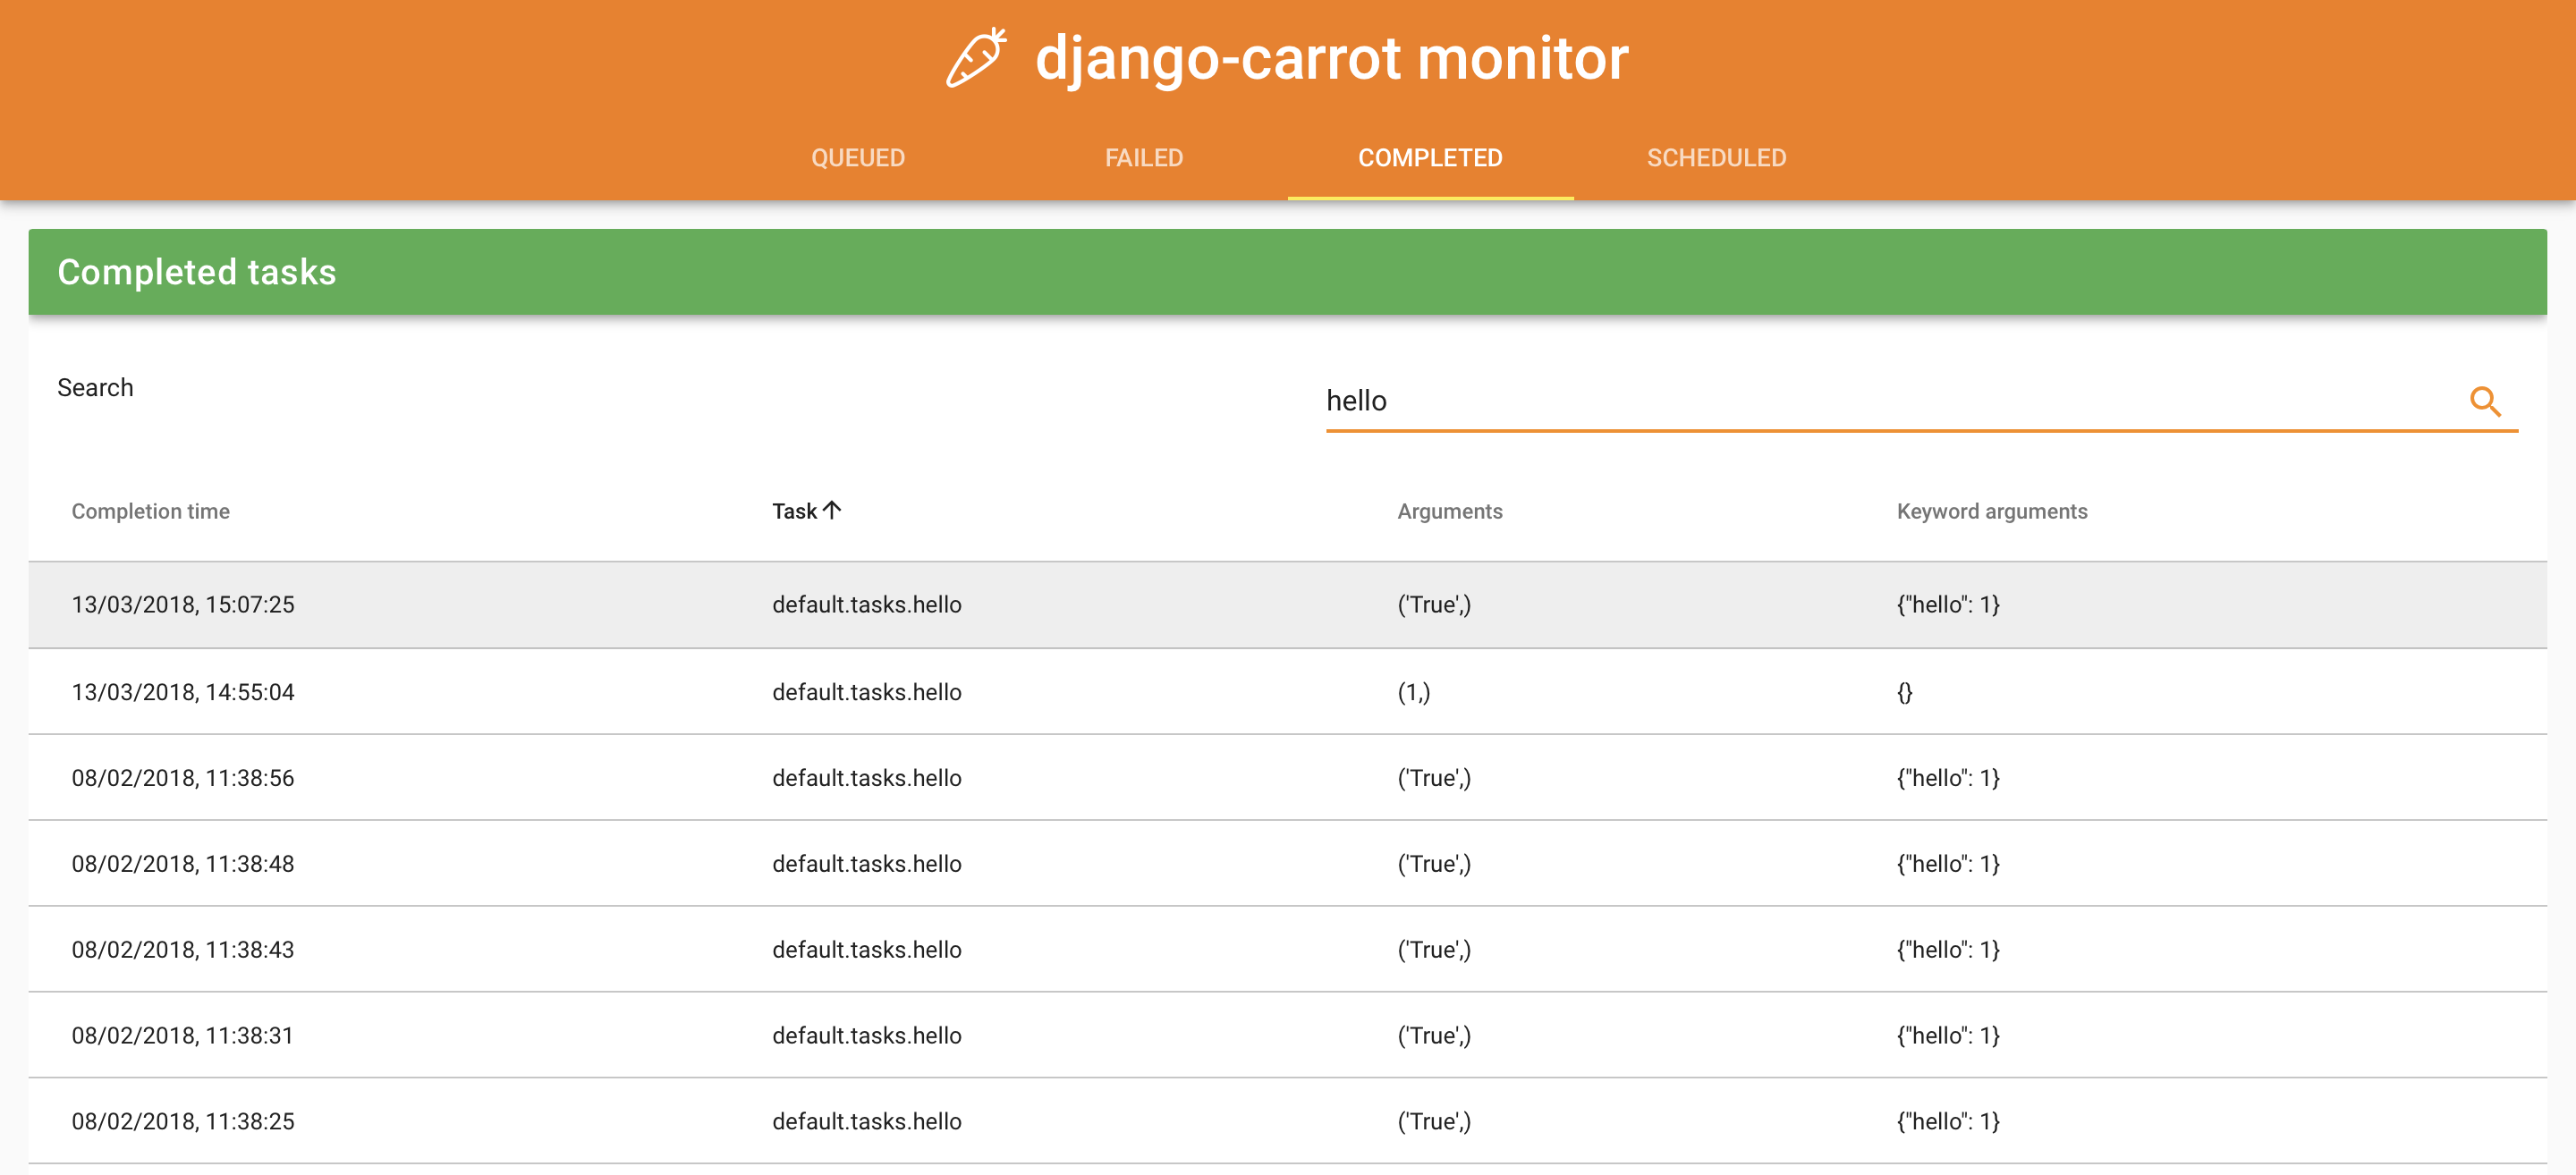Click the orange search magnifier icon

pos(2485,402)
